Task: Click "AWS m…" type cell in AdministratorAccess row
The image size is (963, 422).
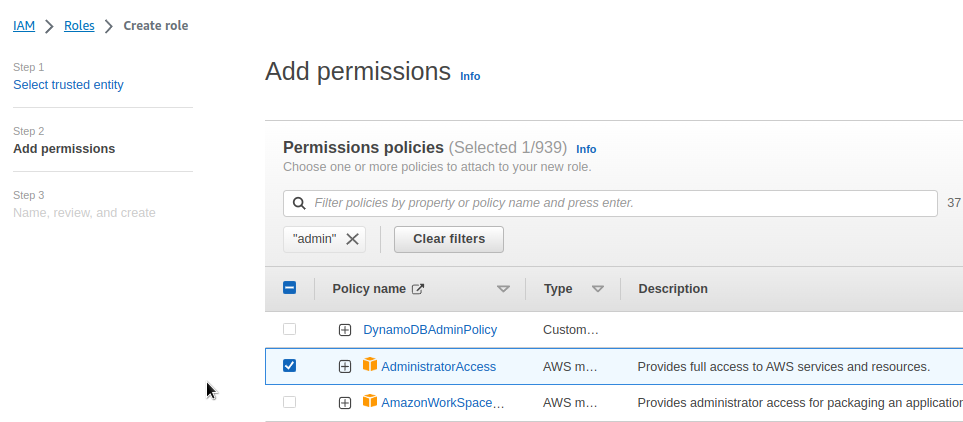Action: click(570, 367)
